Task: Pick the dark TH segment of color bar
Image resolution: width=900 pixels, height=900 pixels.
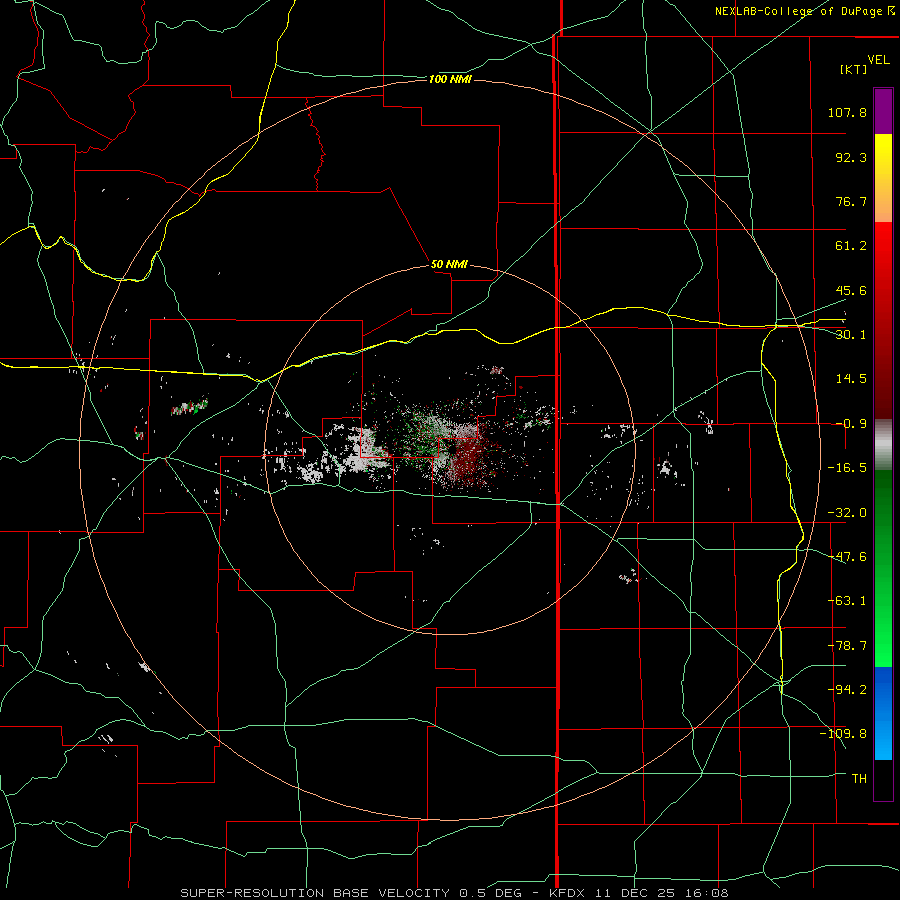Action: point(883,779)
